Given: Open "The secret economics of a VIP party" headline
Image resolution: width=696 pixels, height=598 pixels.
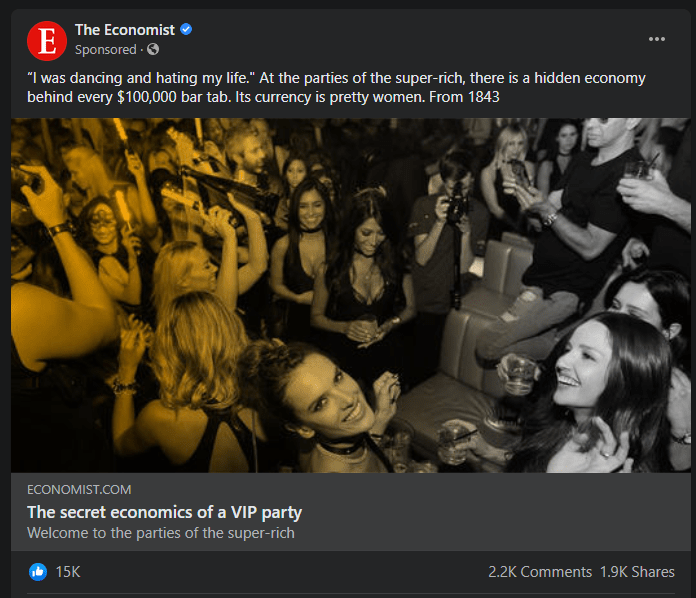Looking at the screenshot, I should pos(164,512).
